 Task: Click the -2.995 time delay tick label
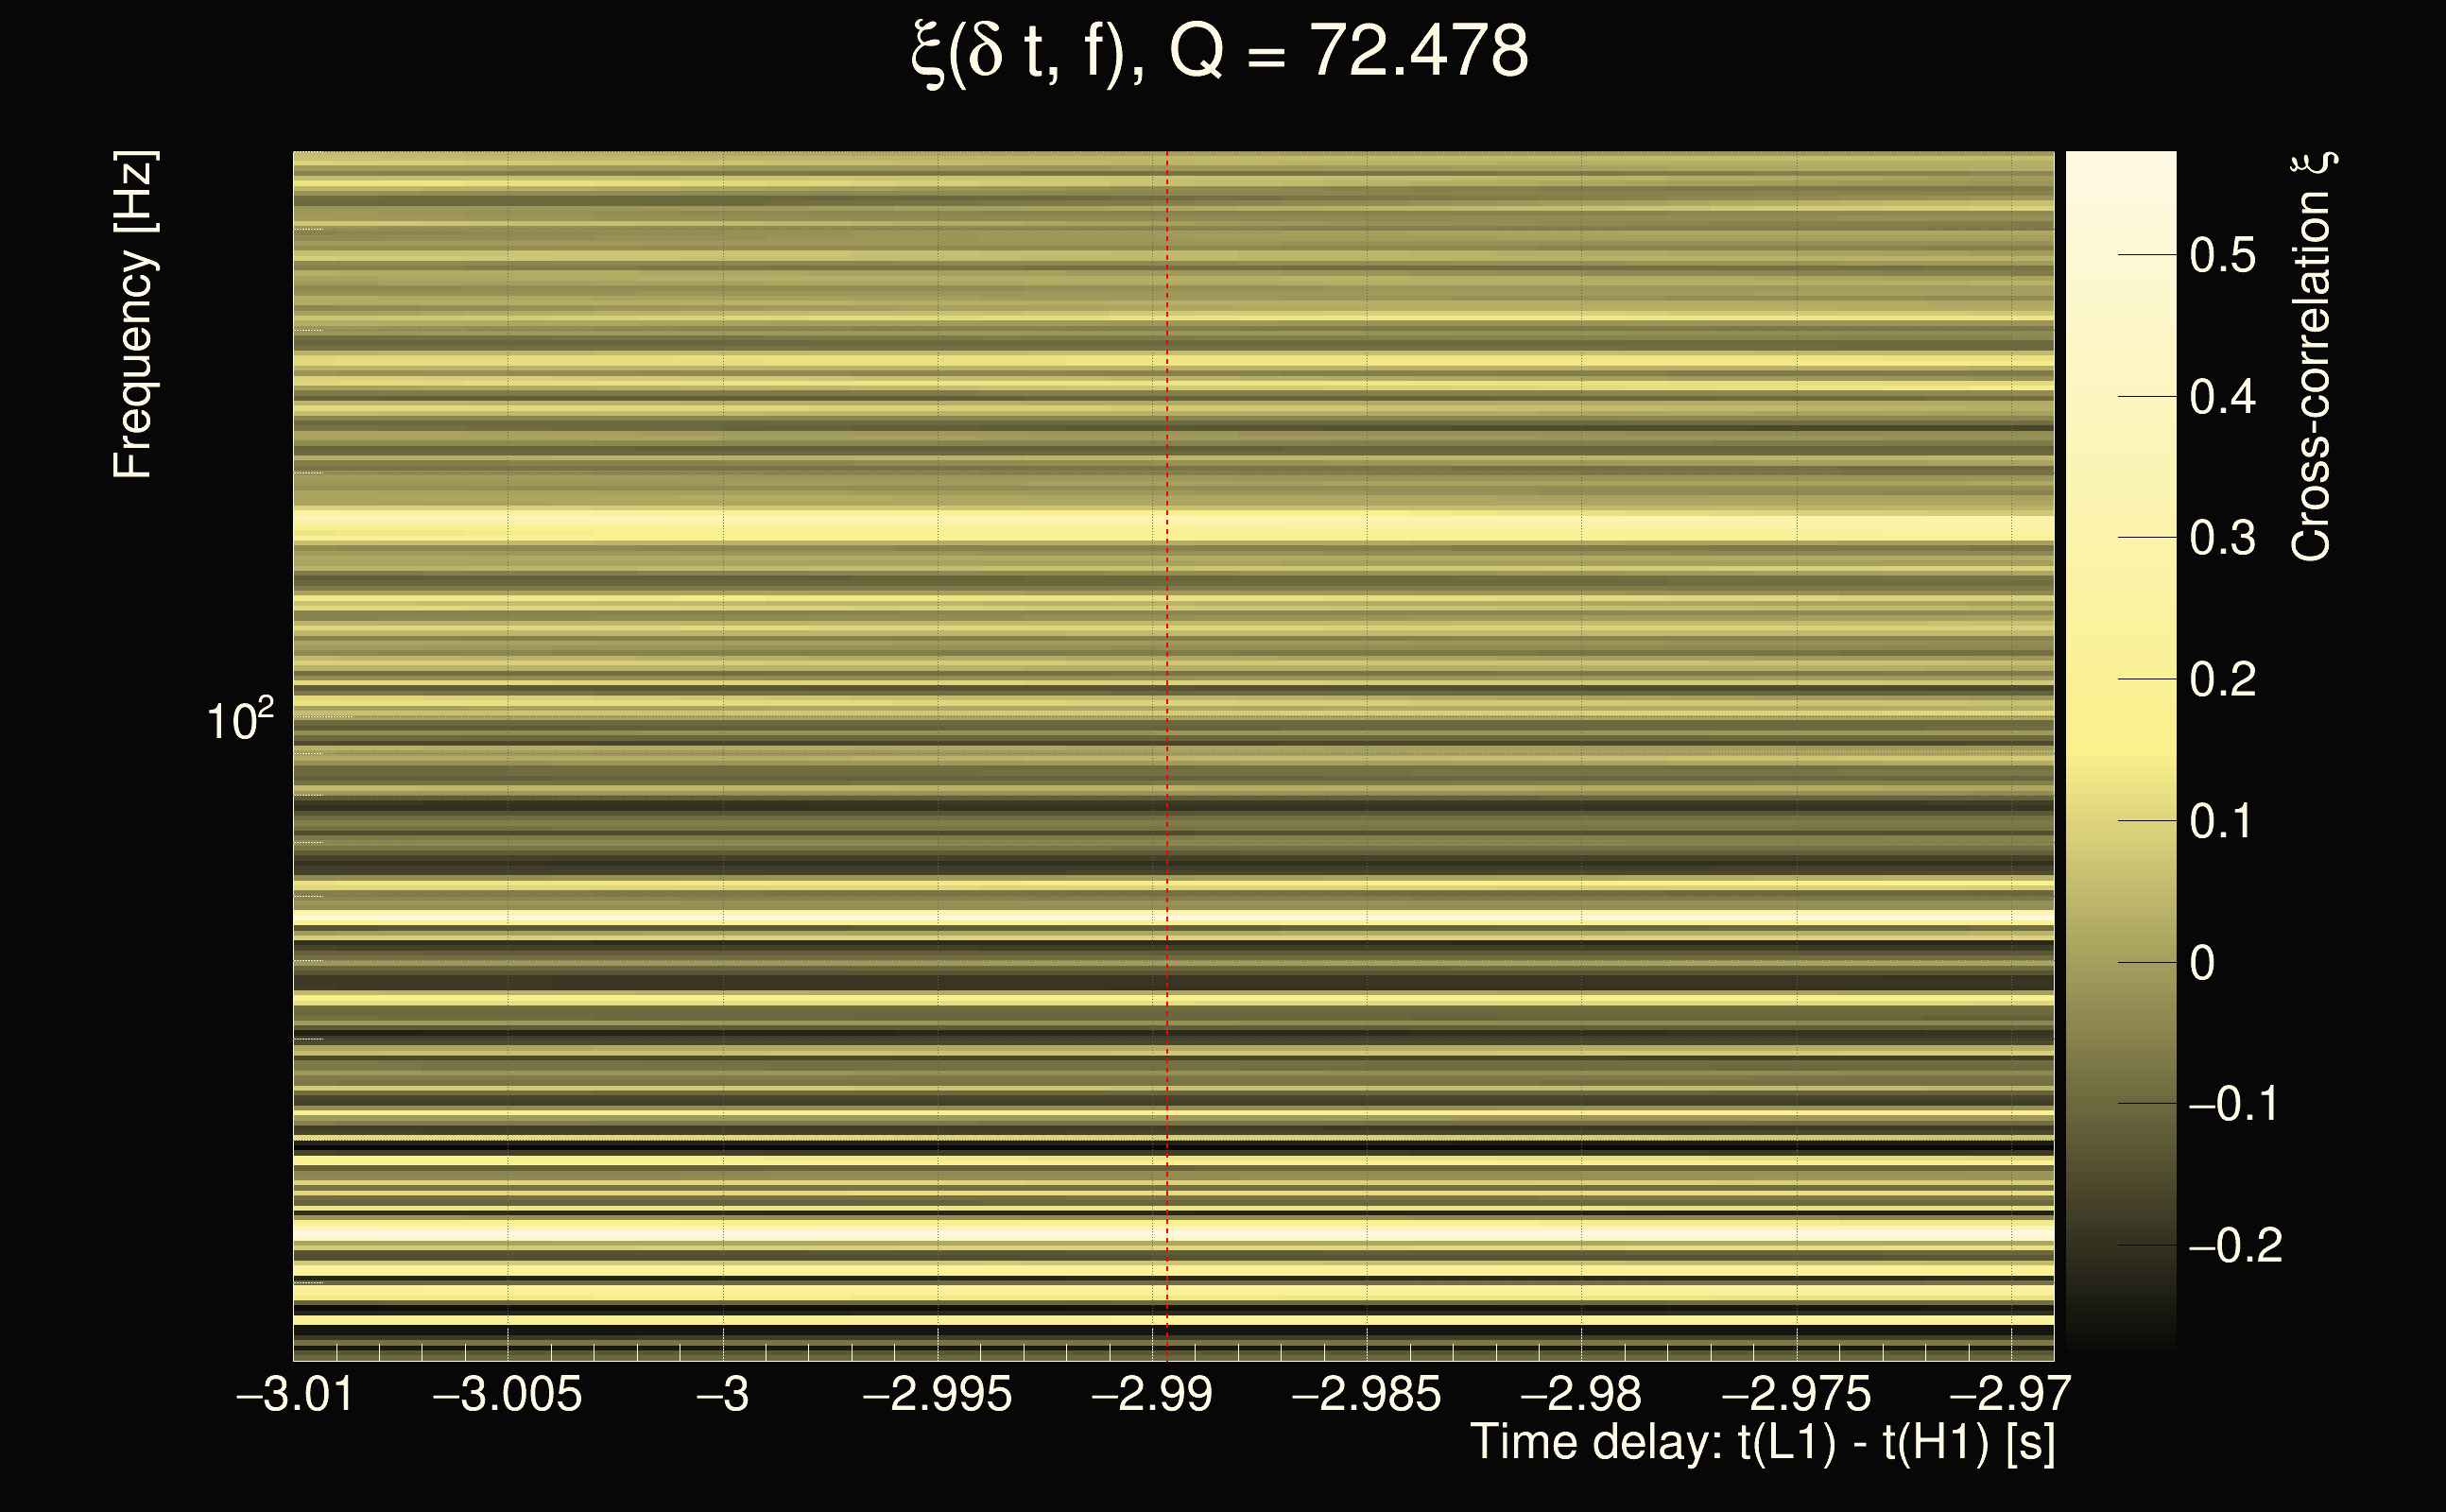(x=937, y=1394)
